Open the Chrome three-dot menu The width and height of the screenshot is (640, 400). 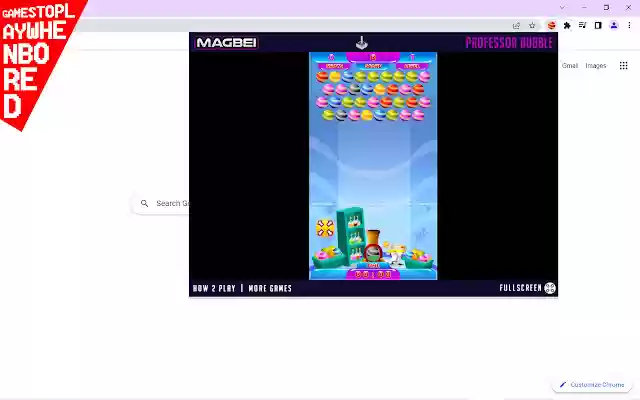click(x=629, y=25)
